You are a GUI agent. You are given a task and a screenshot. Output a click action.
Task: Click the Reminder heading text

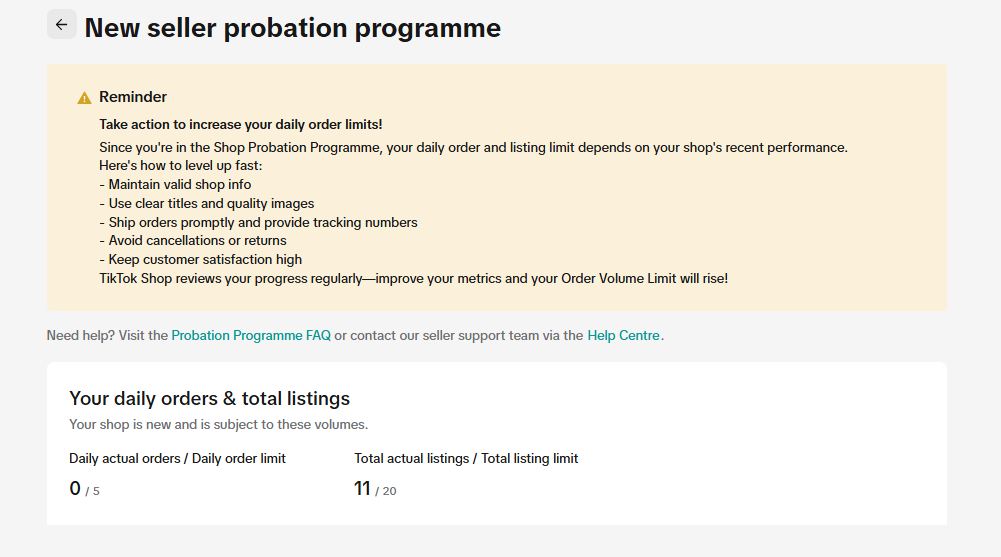[x=133, y=97]
